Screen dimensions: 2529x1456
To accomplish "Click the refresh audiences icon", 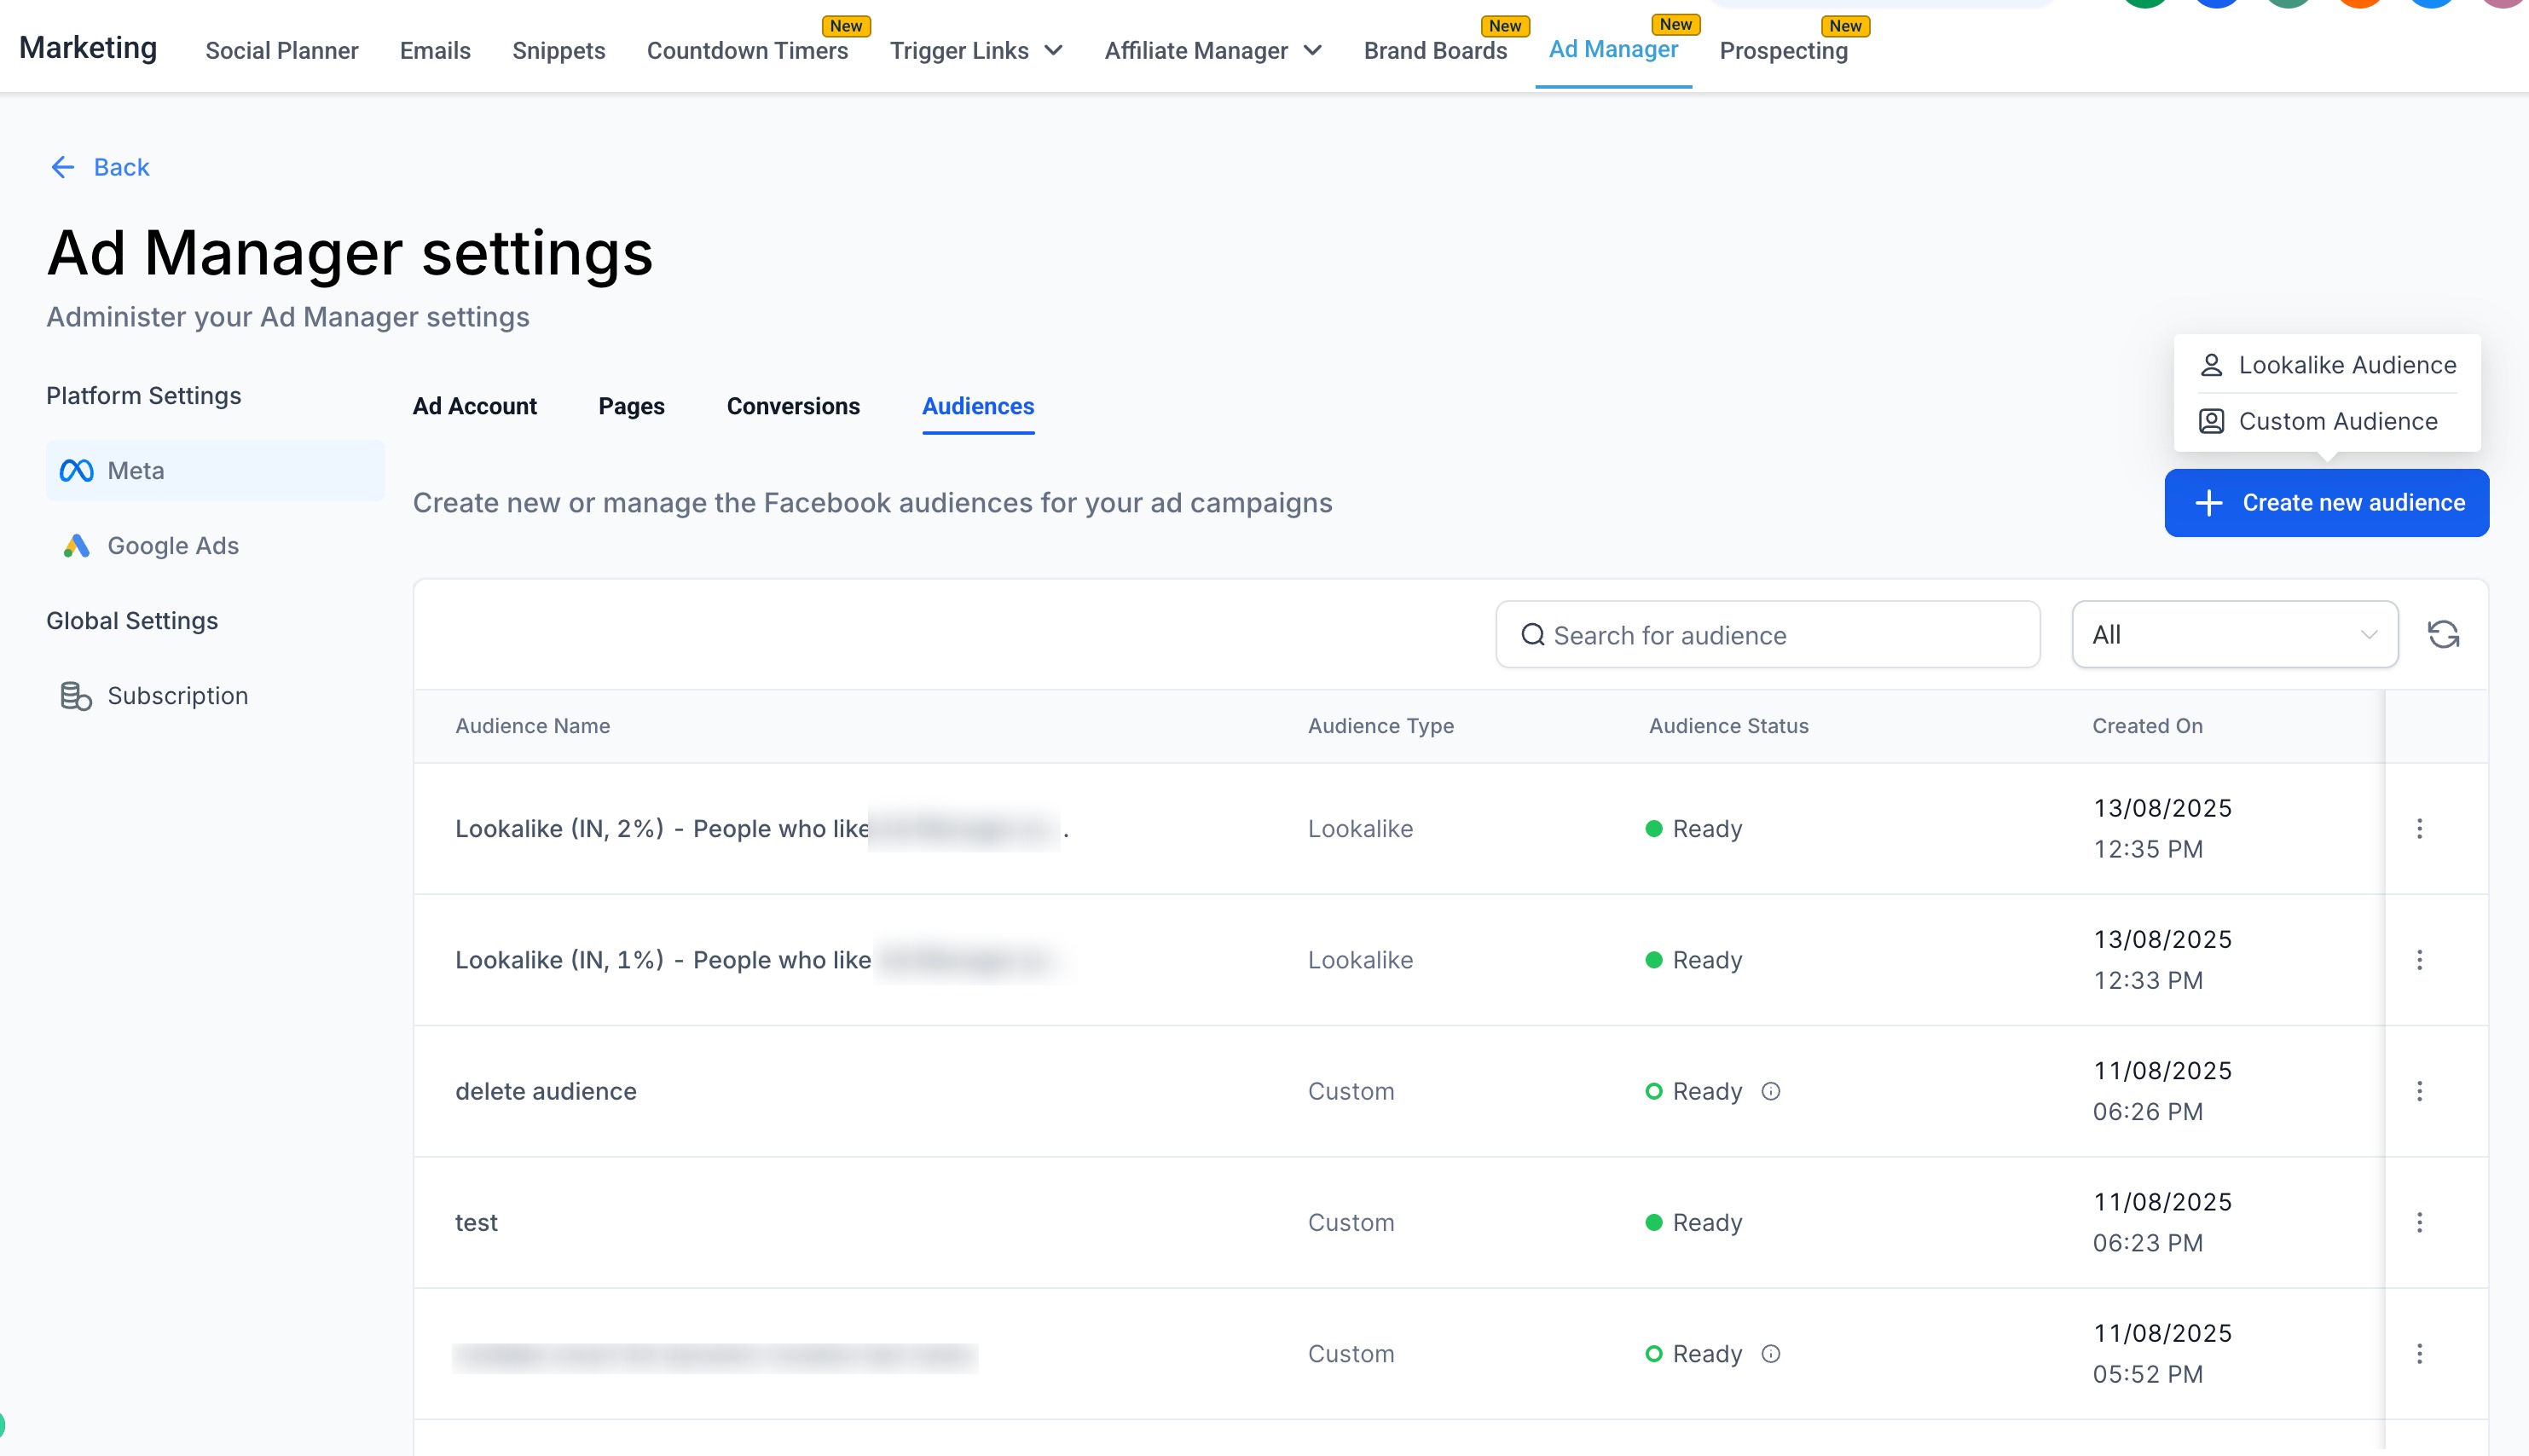I will [2443, 634].
